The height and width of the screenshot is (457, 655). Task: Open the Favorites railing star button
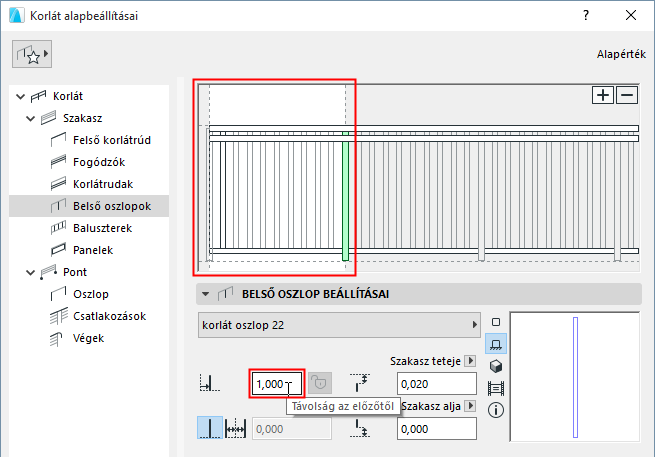[x=32, y=54]
